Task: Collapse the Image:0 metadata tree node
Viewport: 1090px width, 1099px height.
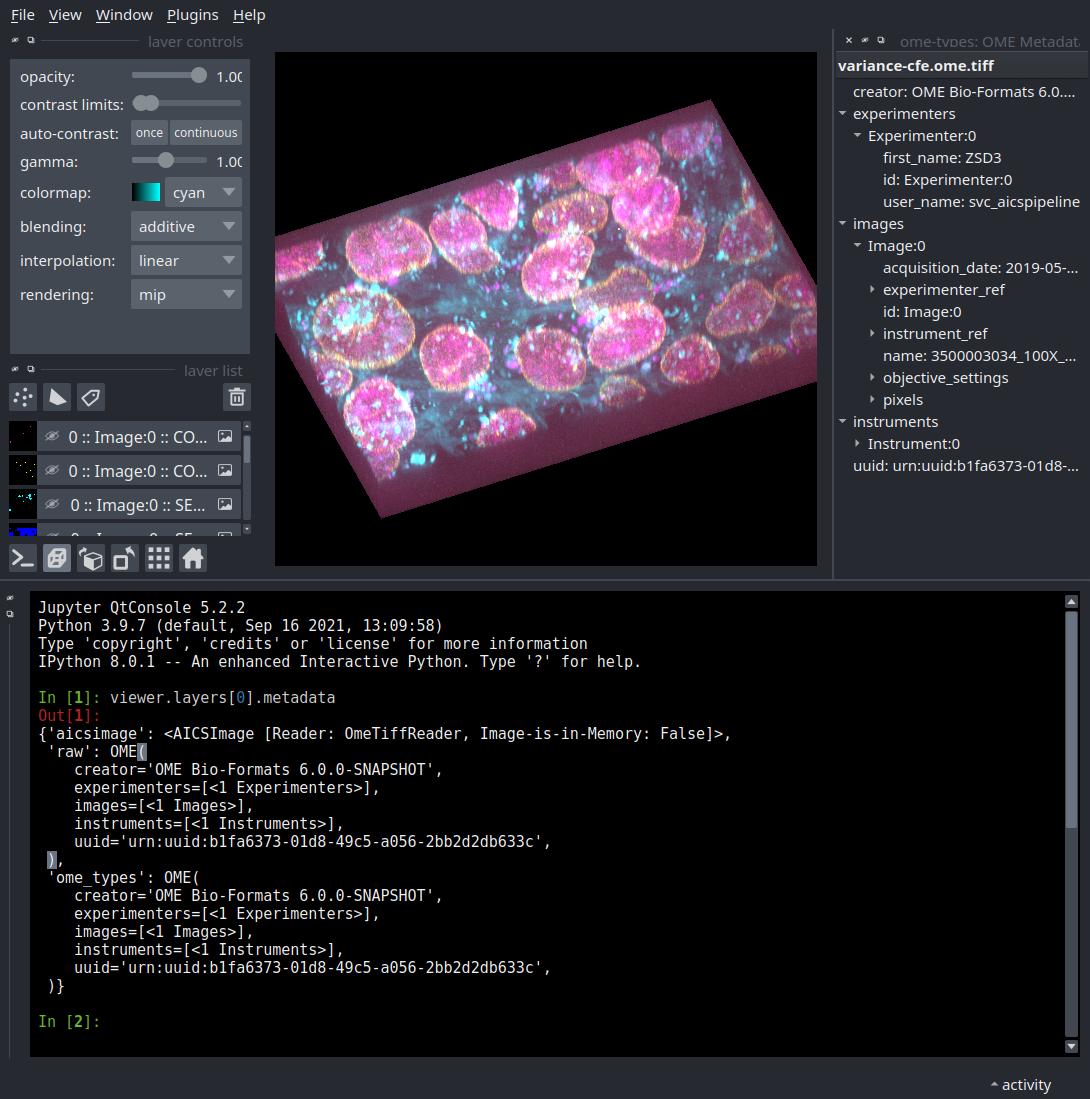Action: pyautogui.click(x=855, y=245)
